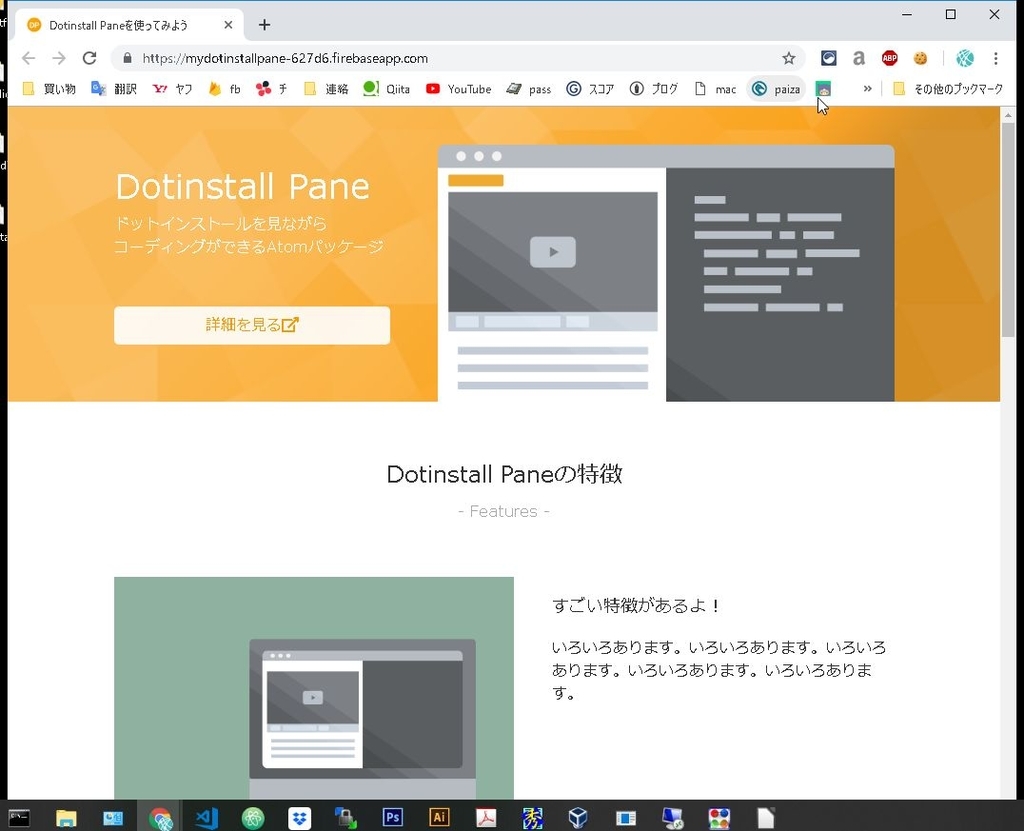
Task: Open the 翻訳 bookmark
Action: click(114, 89)
